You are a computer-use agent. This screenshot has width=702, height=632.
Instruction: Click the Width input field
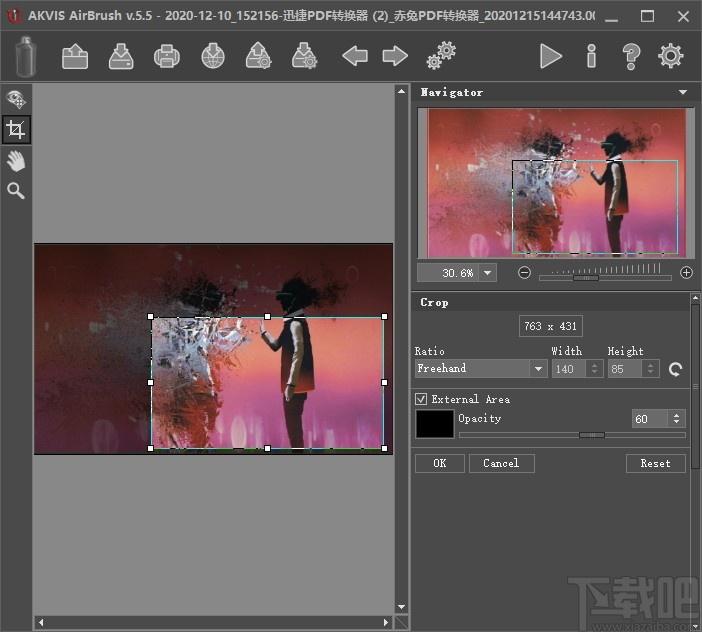[x=569, y=369]
